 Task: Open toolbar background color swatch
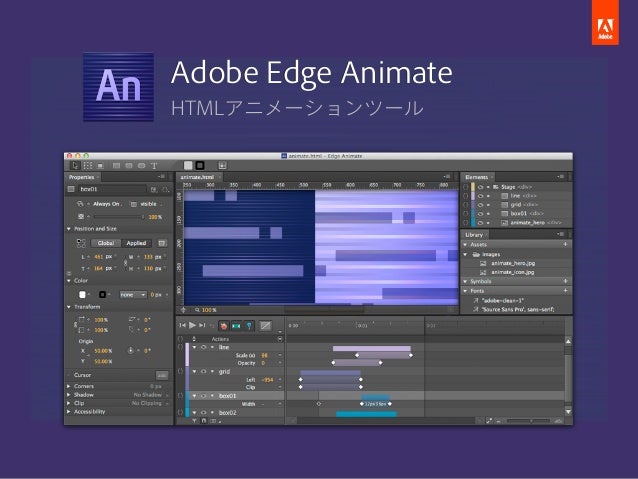188,165
